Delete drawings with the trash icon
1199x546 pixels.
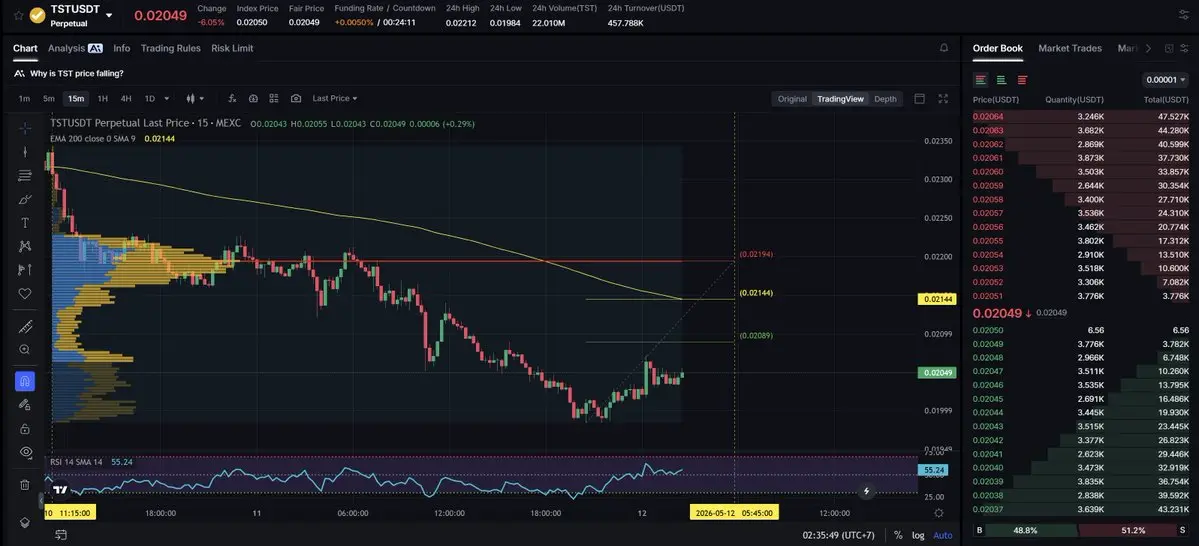click(24, 484)
